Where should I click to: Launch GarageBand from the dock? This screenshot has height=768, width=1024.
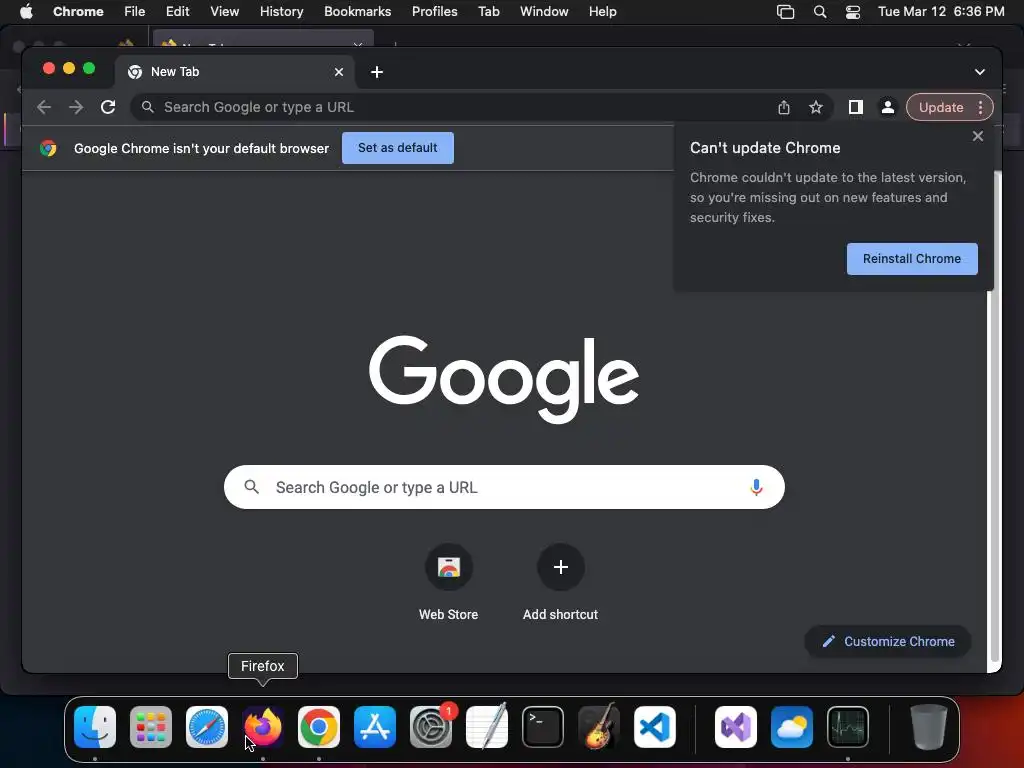click(x=599, y=727)
